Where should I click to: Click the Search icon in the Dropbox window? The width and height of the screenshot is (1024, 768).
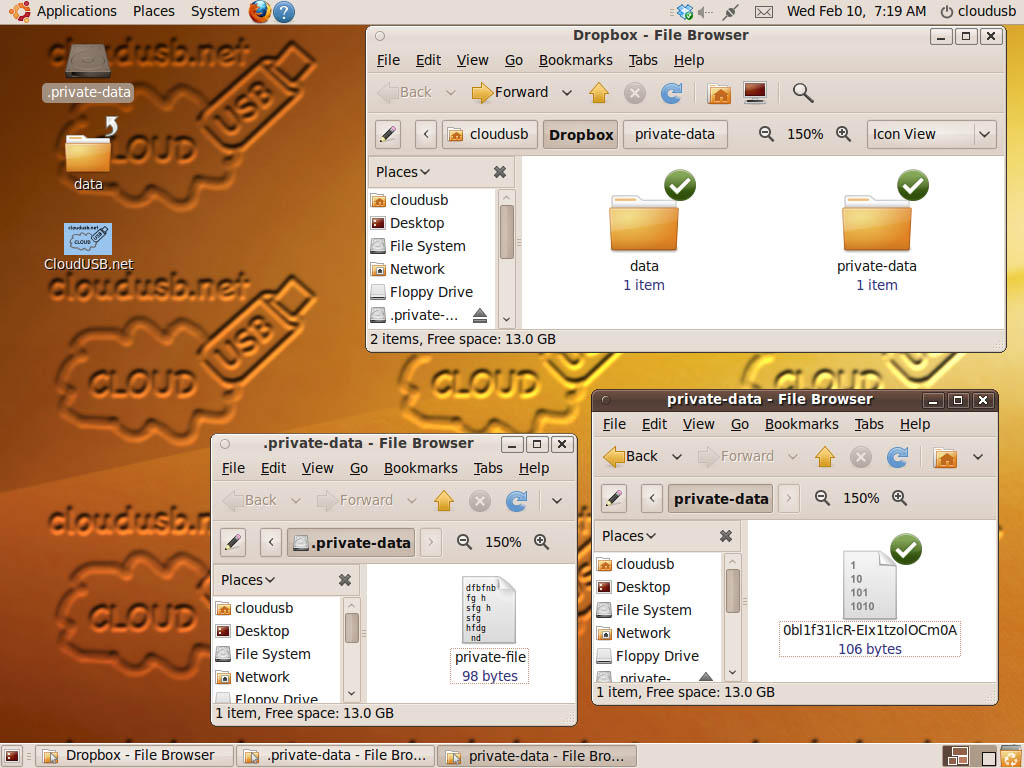coord(802,92)
